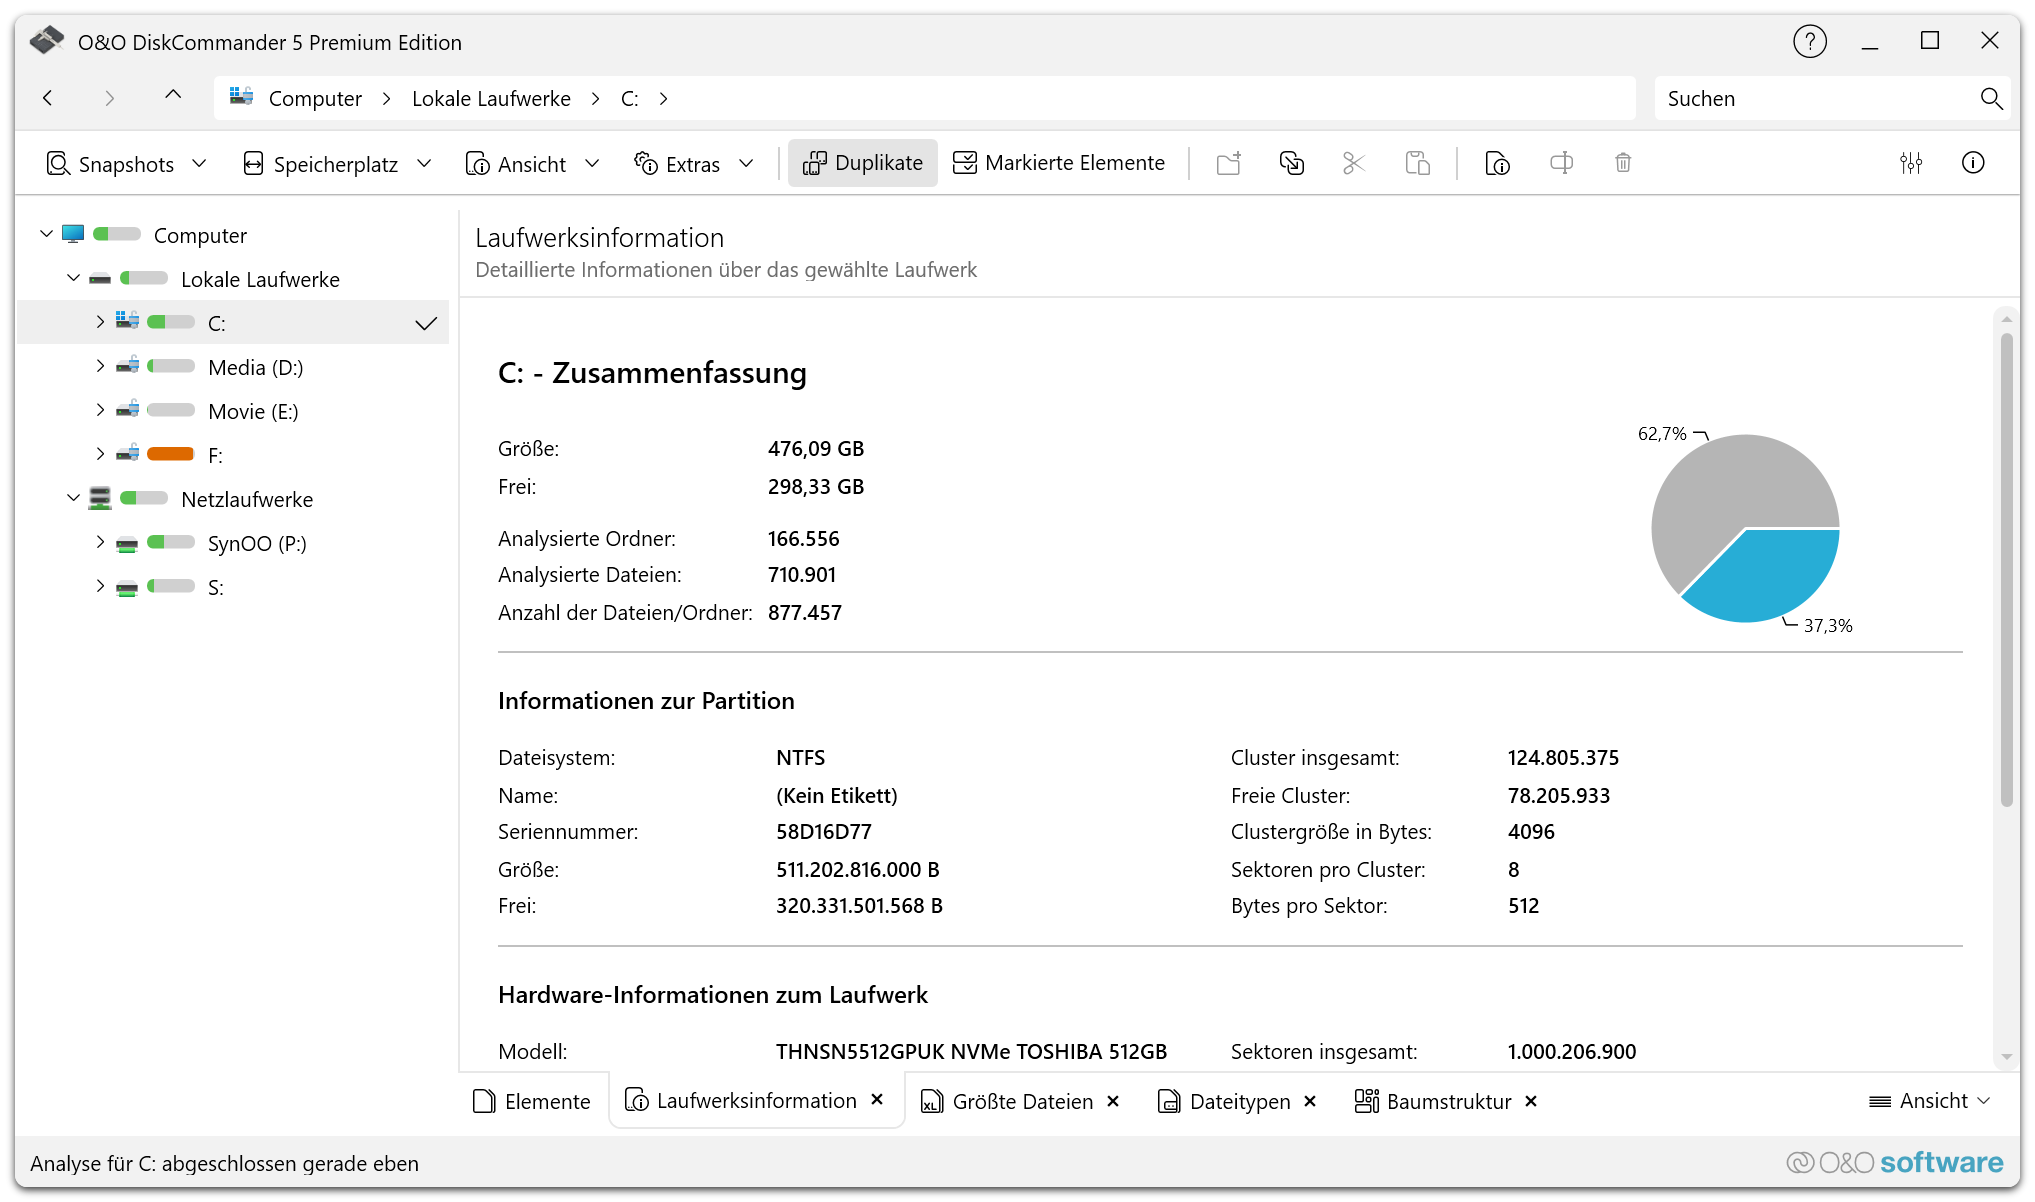Viewport: 2035px width, 1202px height.
Task: Click the file properties toolbar icon
Action: [1497, 163]
